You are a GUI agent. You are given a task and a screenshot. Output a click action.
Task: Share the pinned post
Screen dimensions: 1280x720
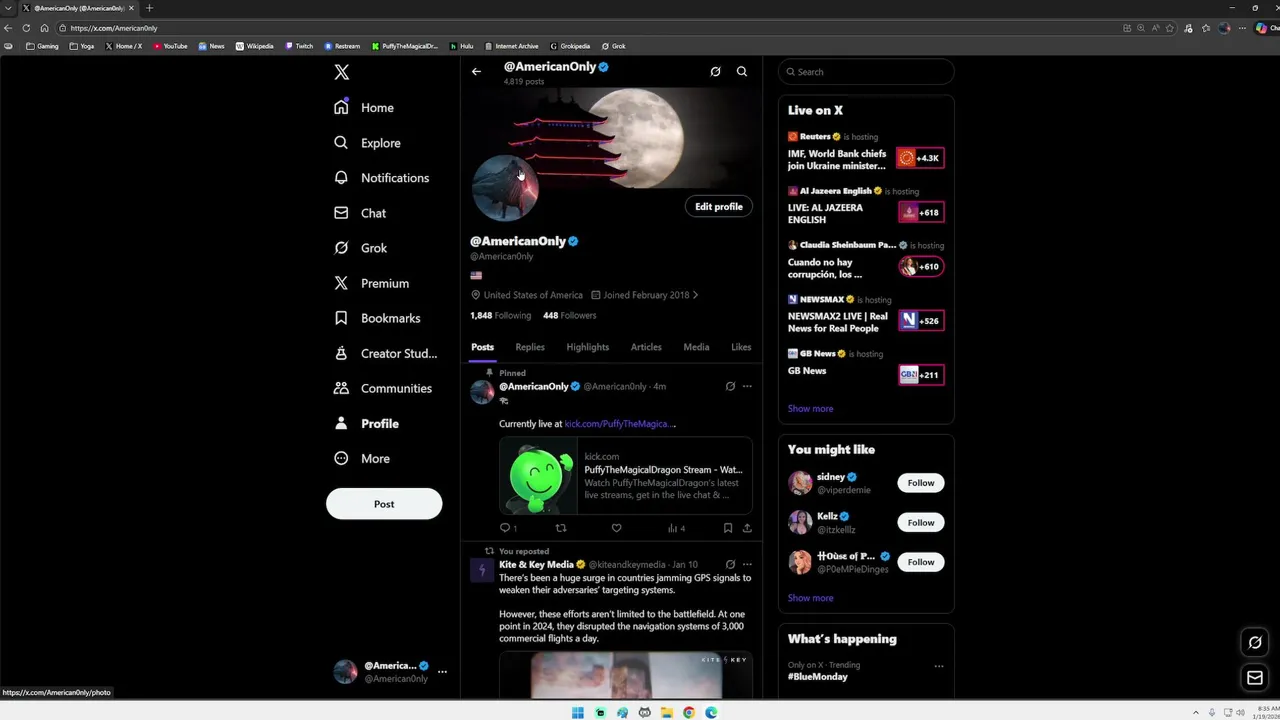(747, 528)
